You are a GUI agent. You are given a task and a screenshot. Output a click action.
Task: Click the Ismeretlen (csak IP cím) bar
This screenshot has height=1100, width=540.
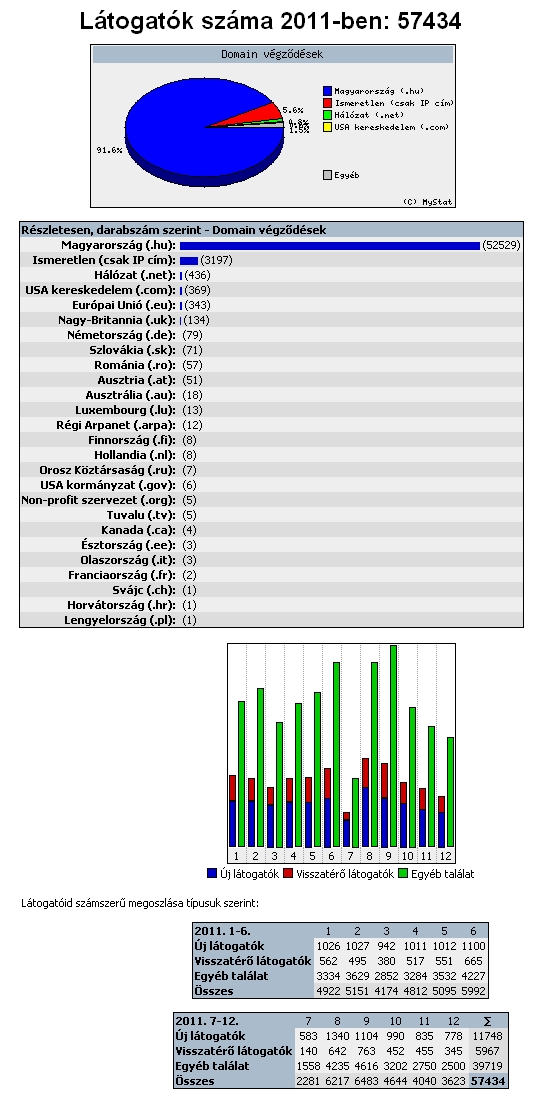pos(189,260)
